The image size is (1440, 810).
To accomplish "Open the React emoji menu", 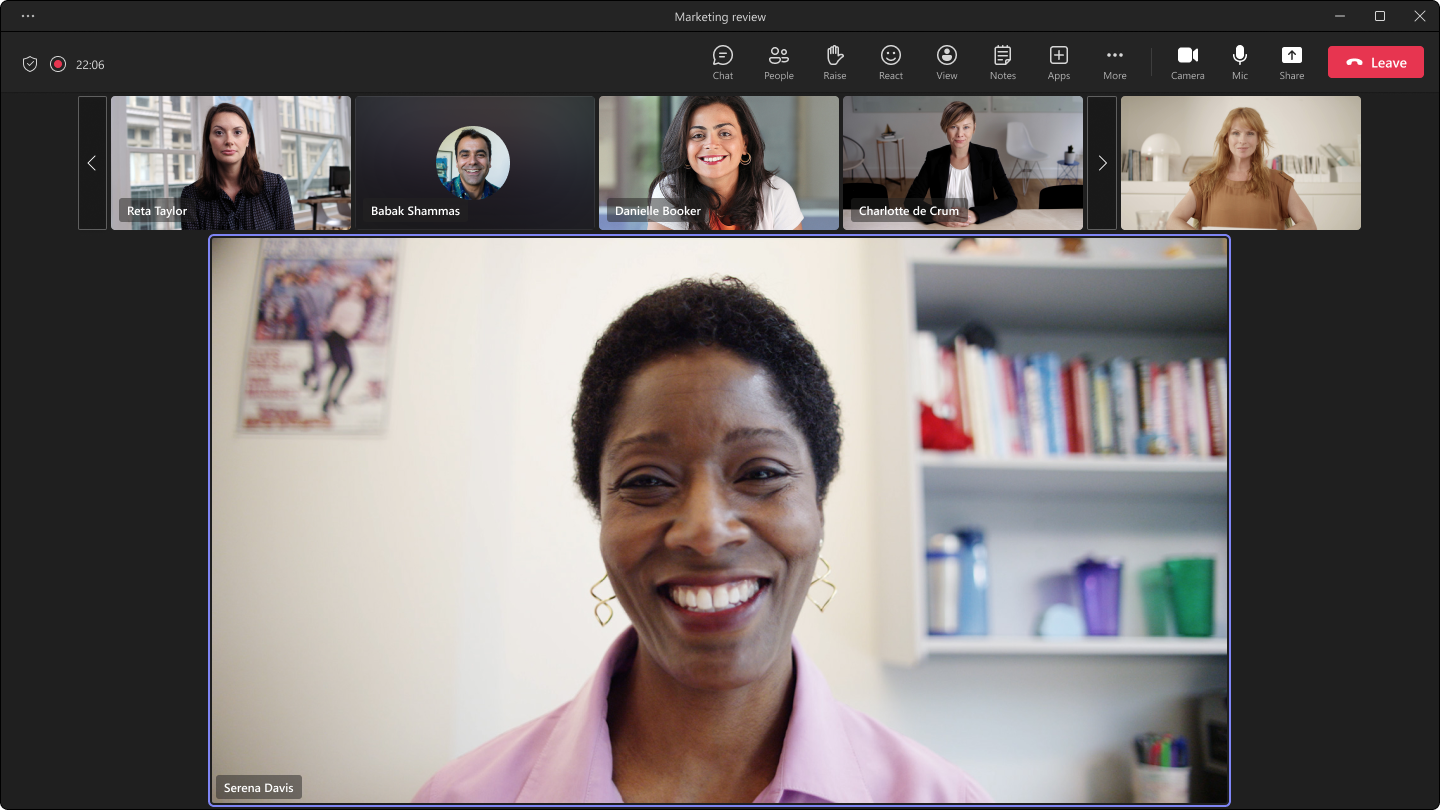I will [890, 61].
